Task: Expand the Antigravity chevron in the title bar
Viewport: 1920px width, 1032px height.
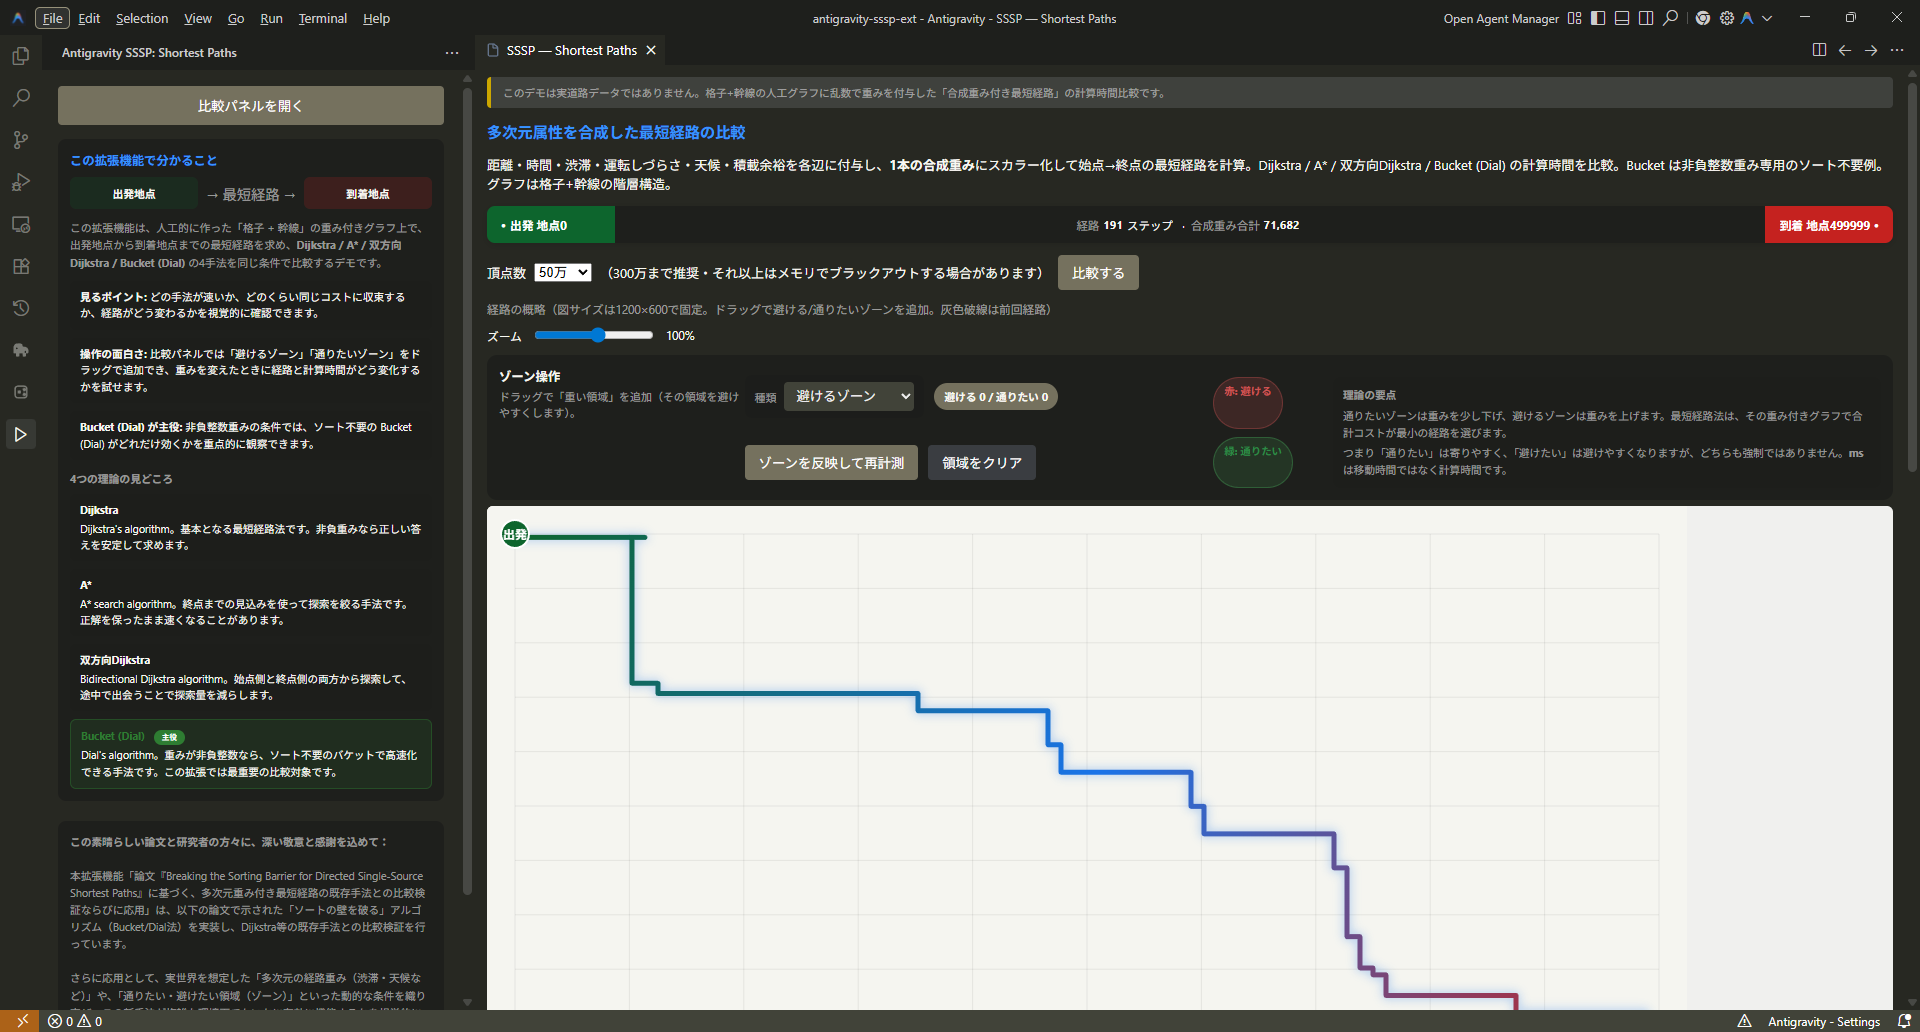Action: [x=1768, y=18]
